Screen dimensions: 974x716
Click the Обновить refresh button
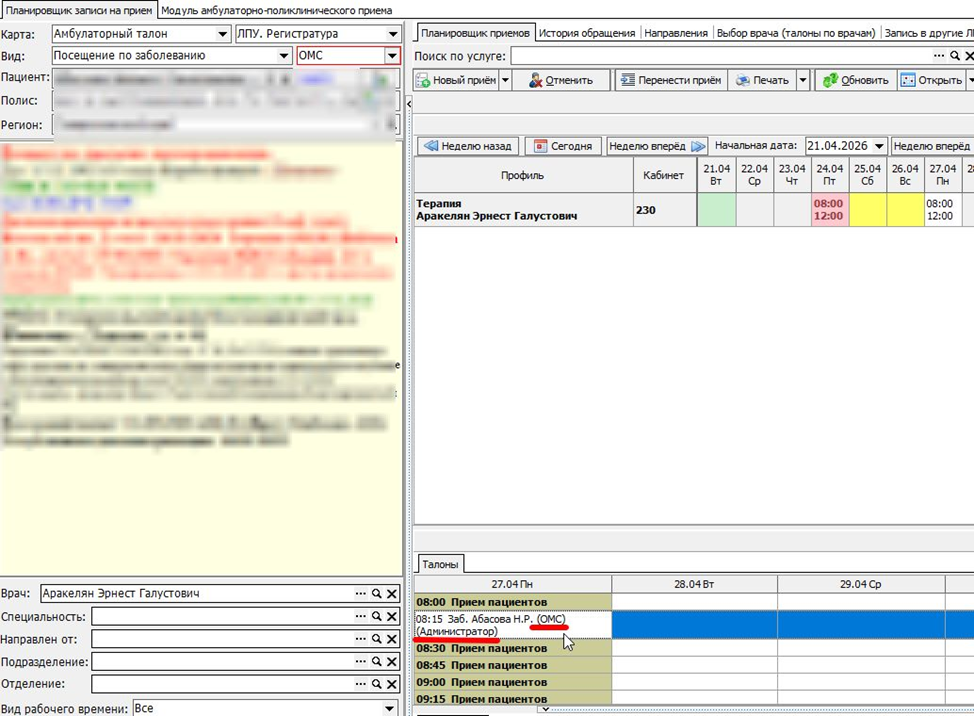pyautogui.click(x=856, y=80)
